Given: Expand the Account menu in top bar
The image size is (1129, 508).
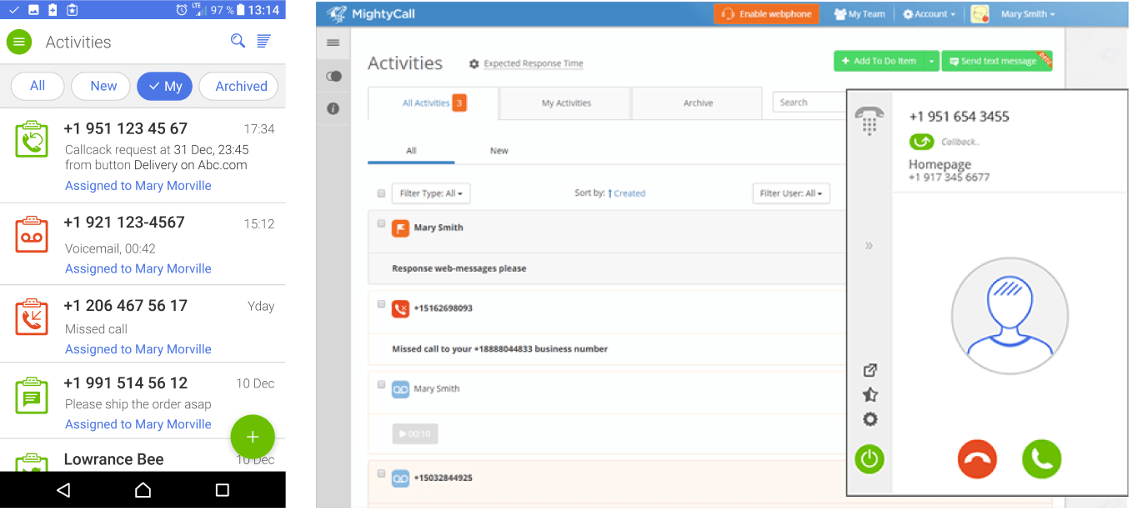Looking at the screenshot, I should [928, 14].
